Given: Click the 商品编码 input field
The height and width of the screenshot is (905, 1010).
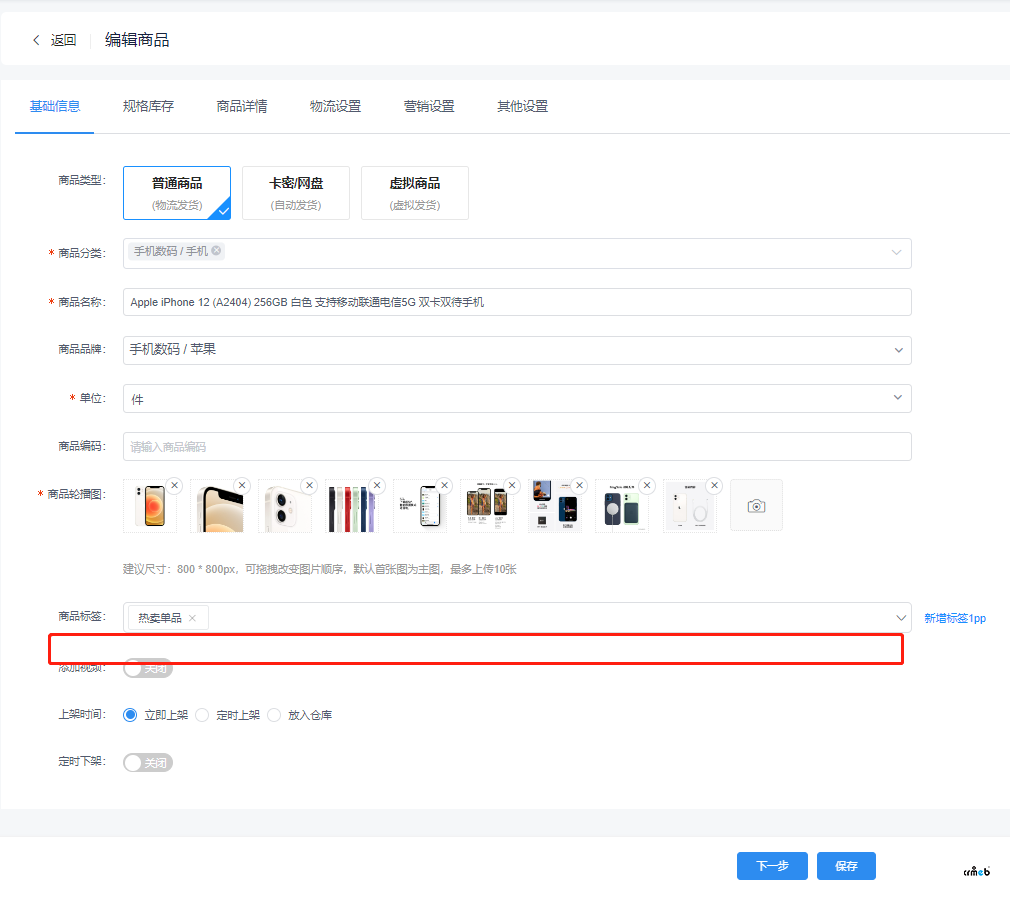Looking at the screenshot, I should [517, 446].
